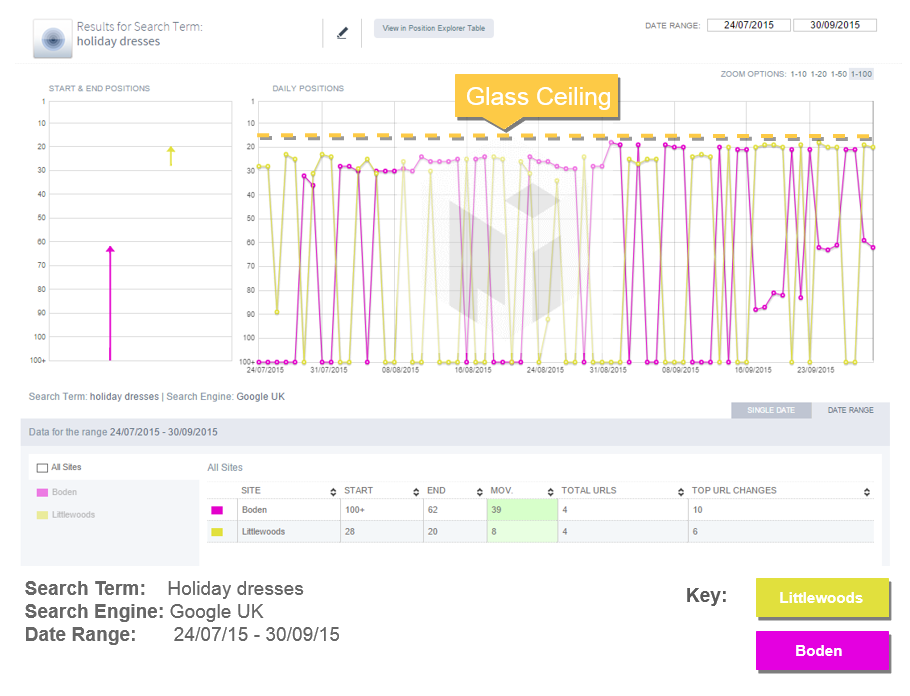
Task: Select zoom option 1-100
Action: [861, 74]
